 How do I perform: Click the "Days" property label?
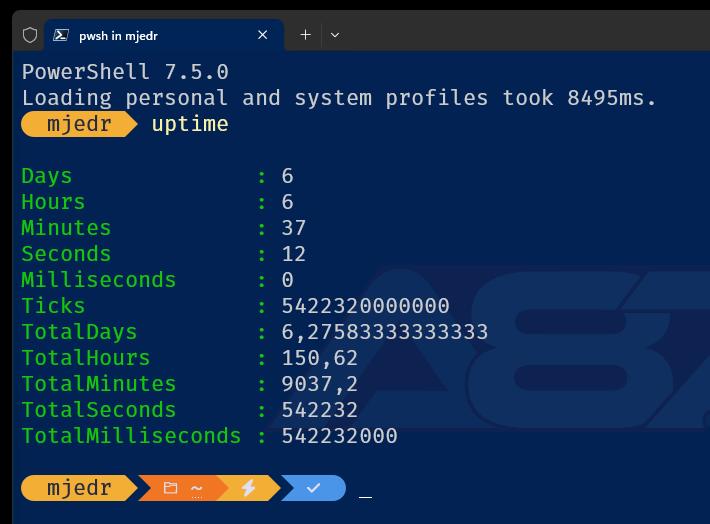tap(47, 176)
